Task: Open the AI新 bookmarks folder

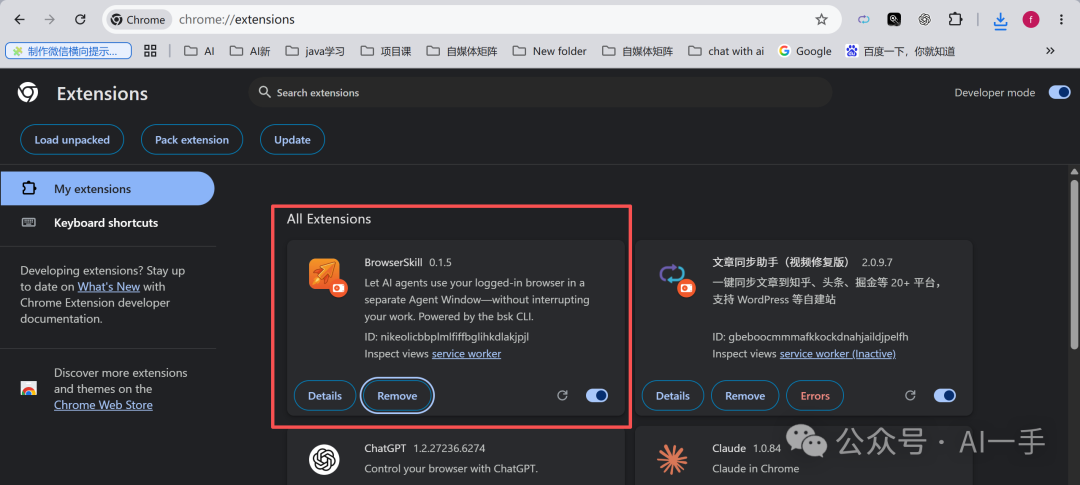Action: (249, 50)
